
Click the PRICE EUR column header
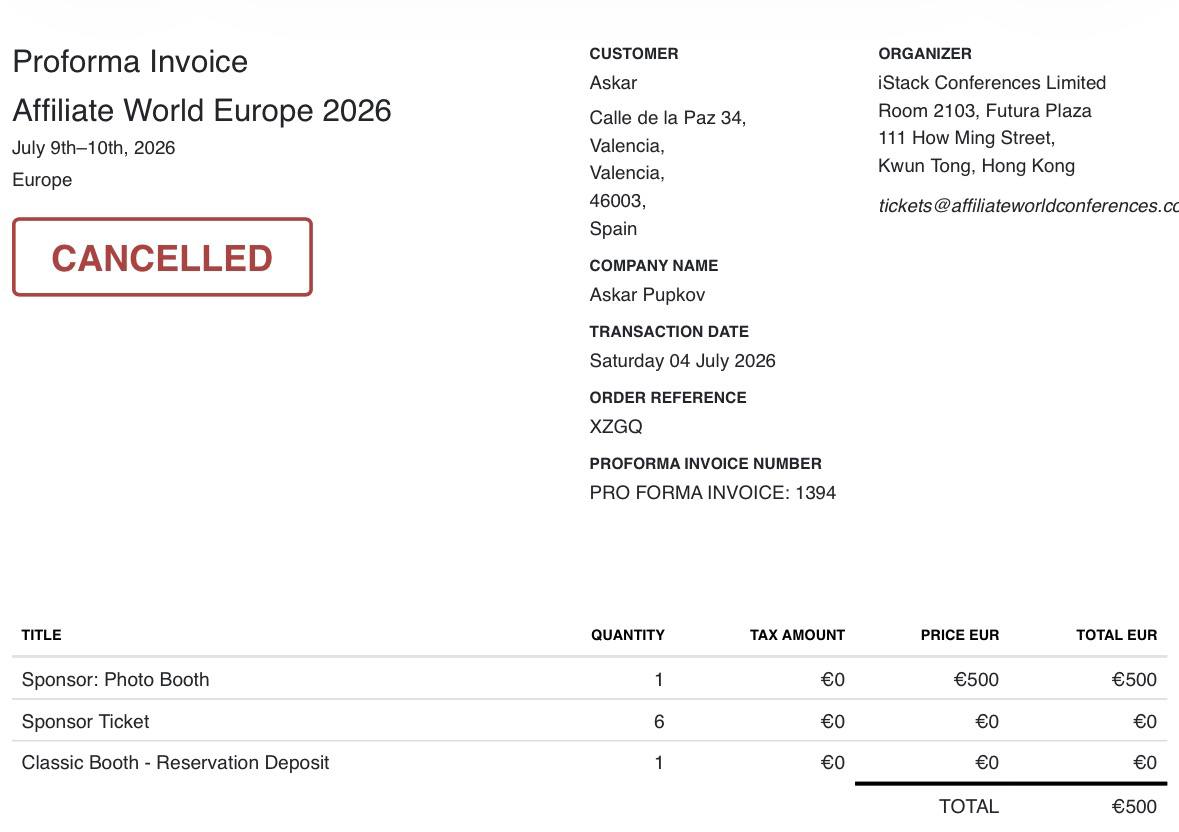[959, 635]
